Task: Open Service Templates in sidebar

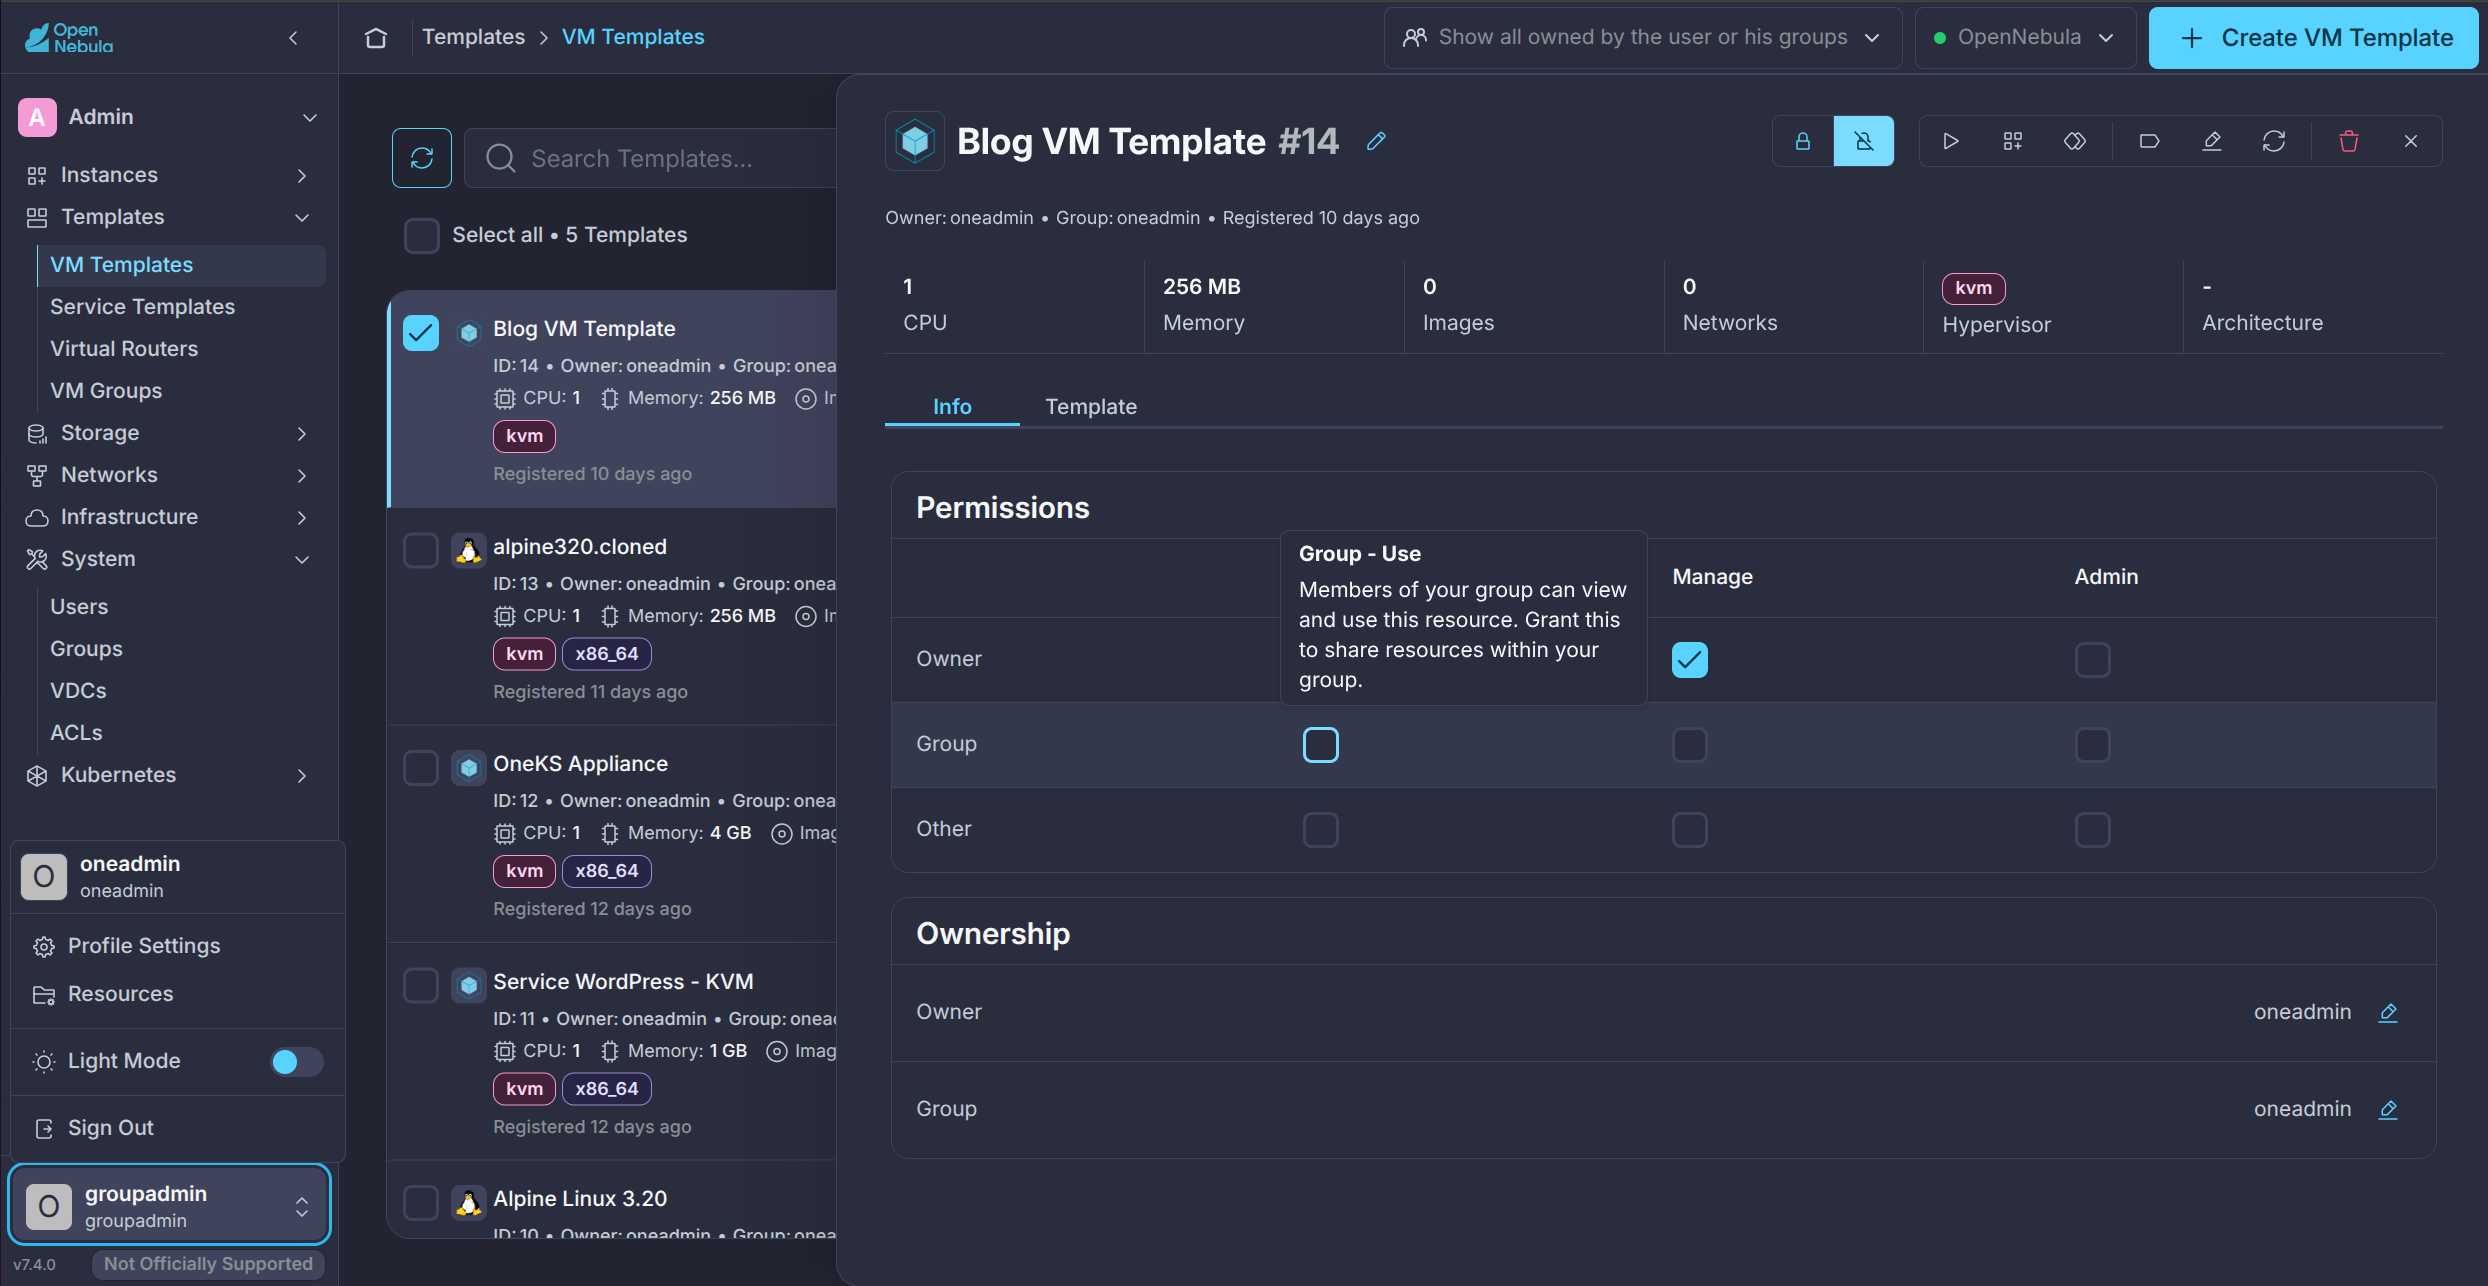Action: pos(143,307)
